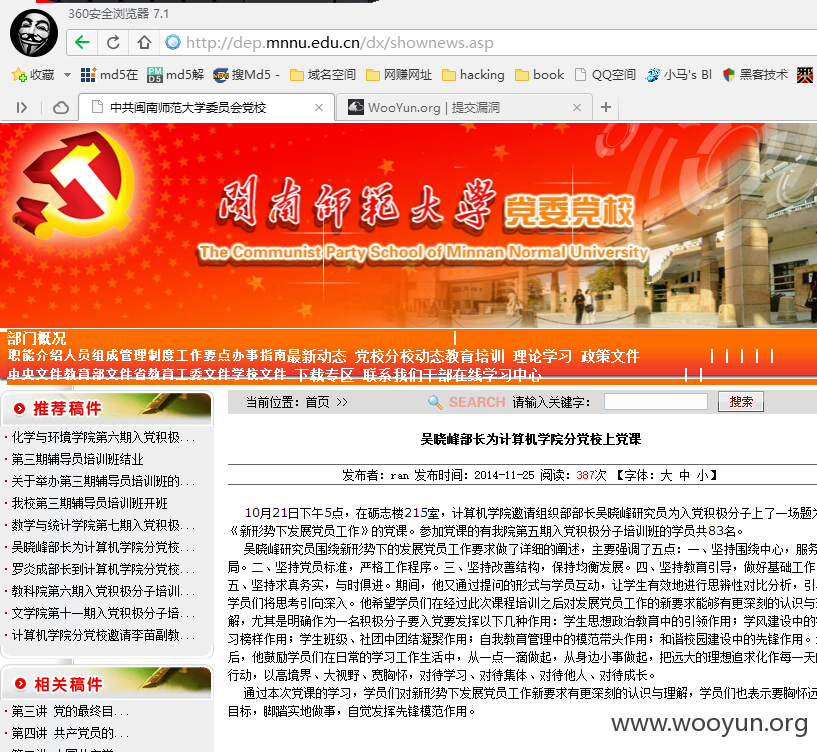Click the site globe icon in address bar
The height and width of the screenshot is (752, 817).
click(172, 42)
